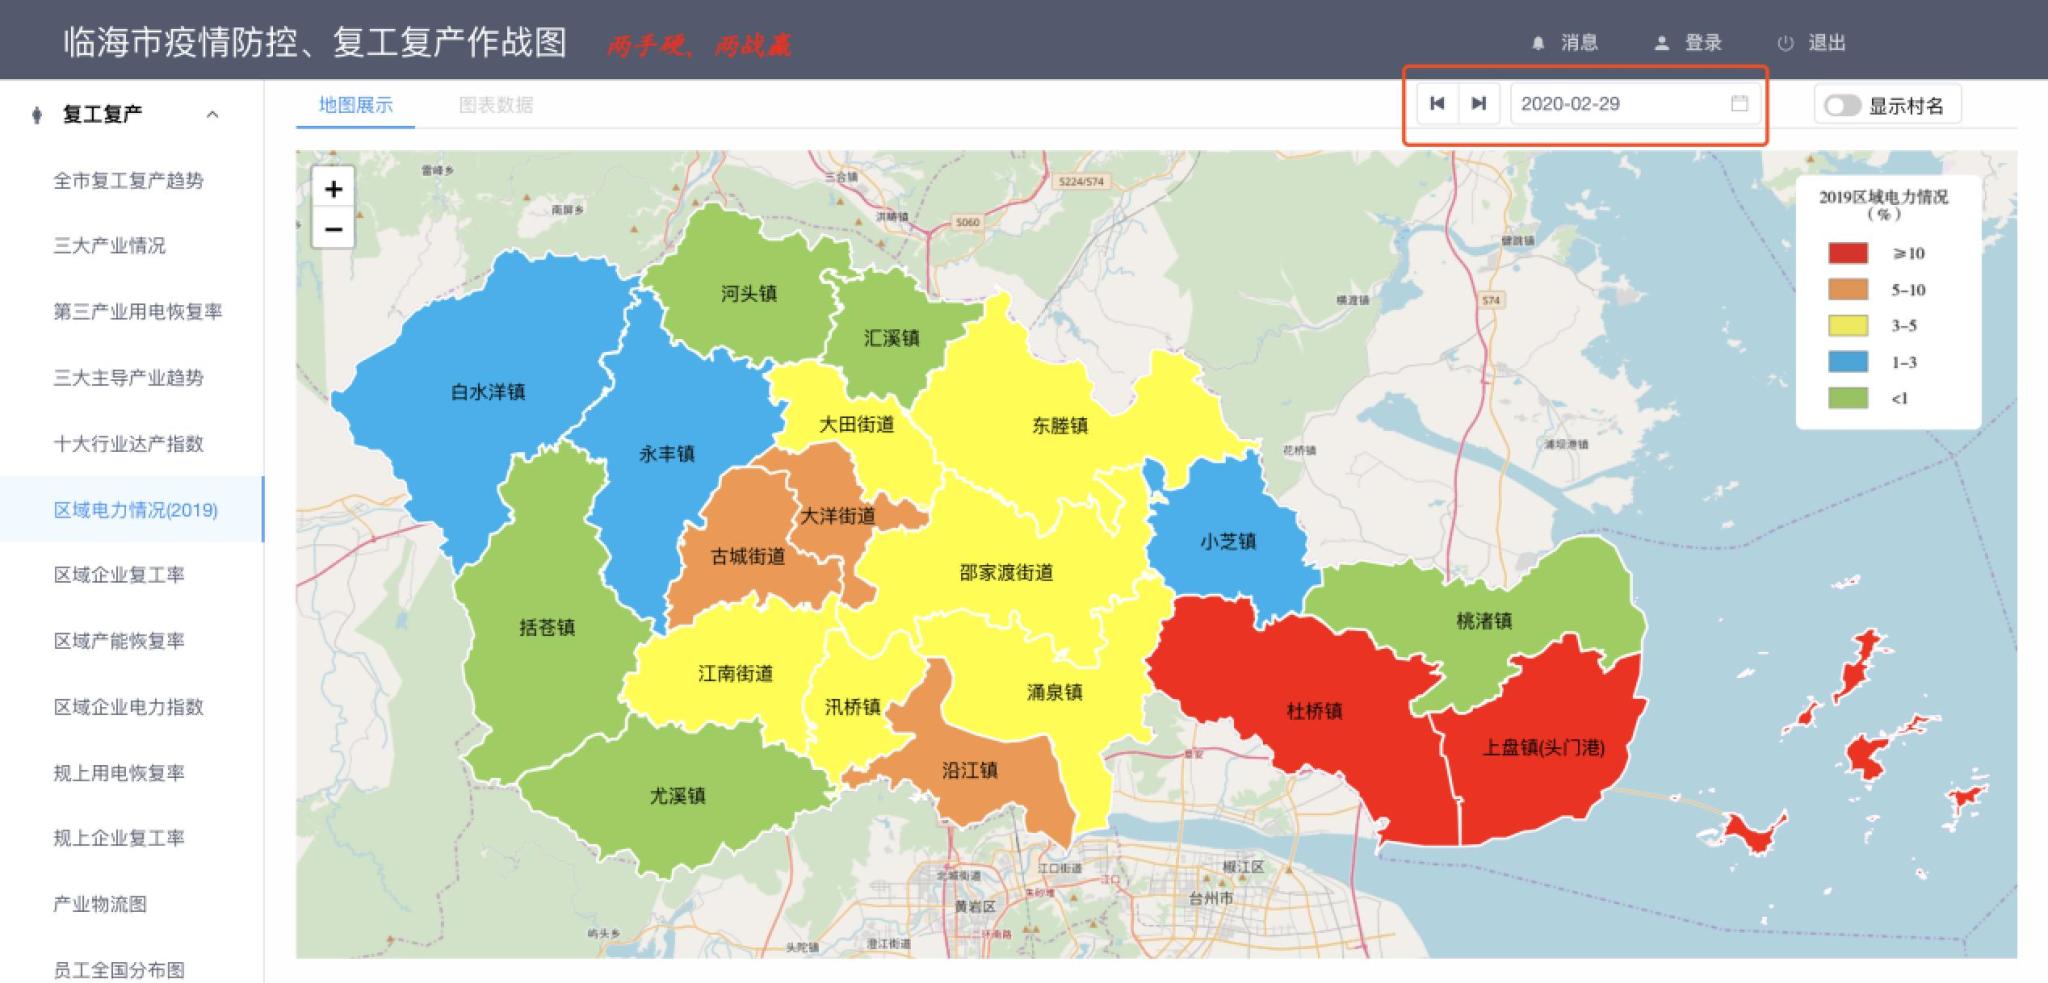Click the 2020-02-29 date input field

tap(1618, 104)
